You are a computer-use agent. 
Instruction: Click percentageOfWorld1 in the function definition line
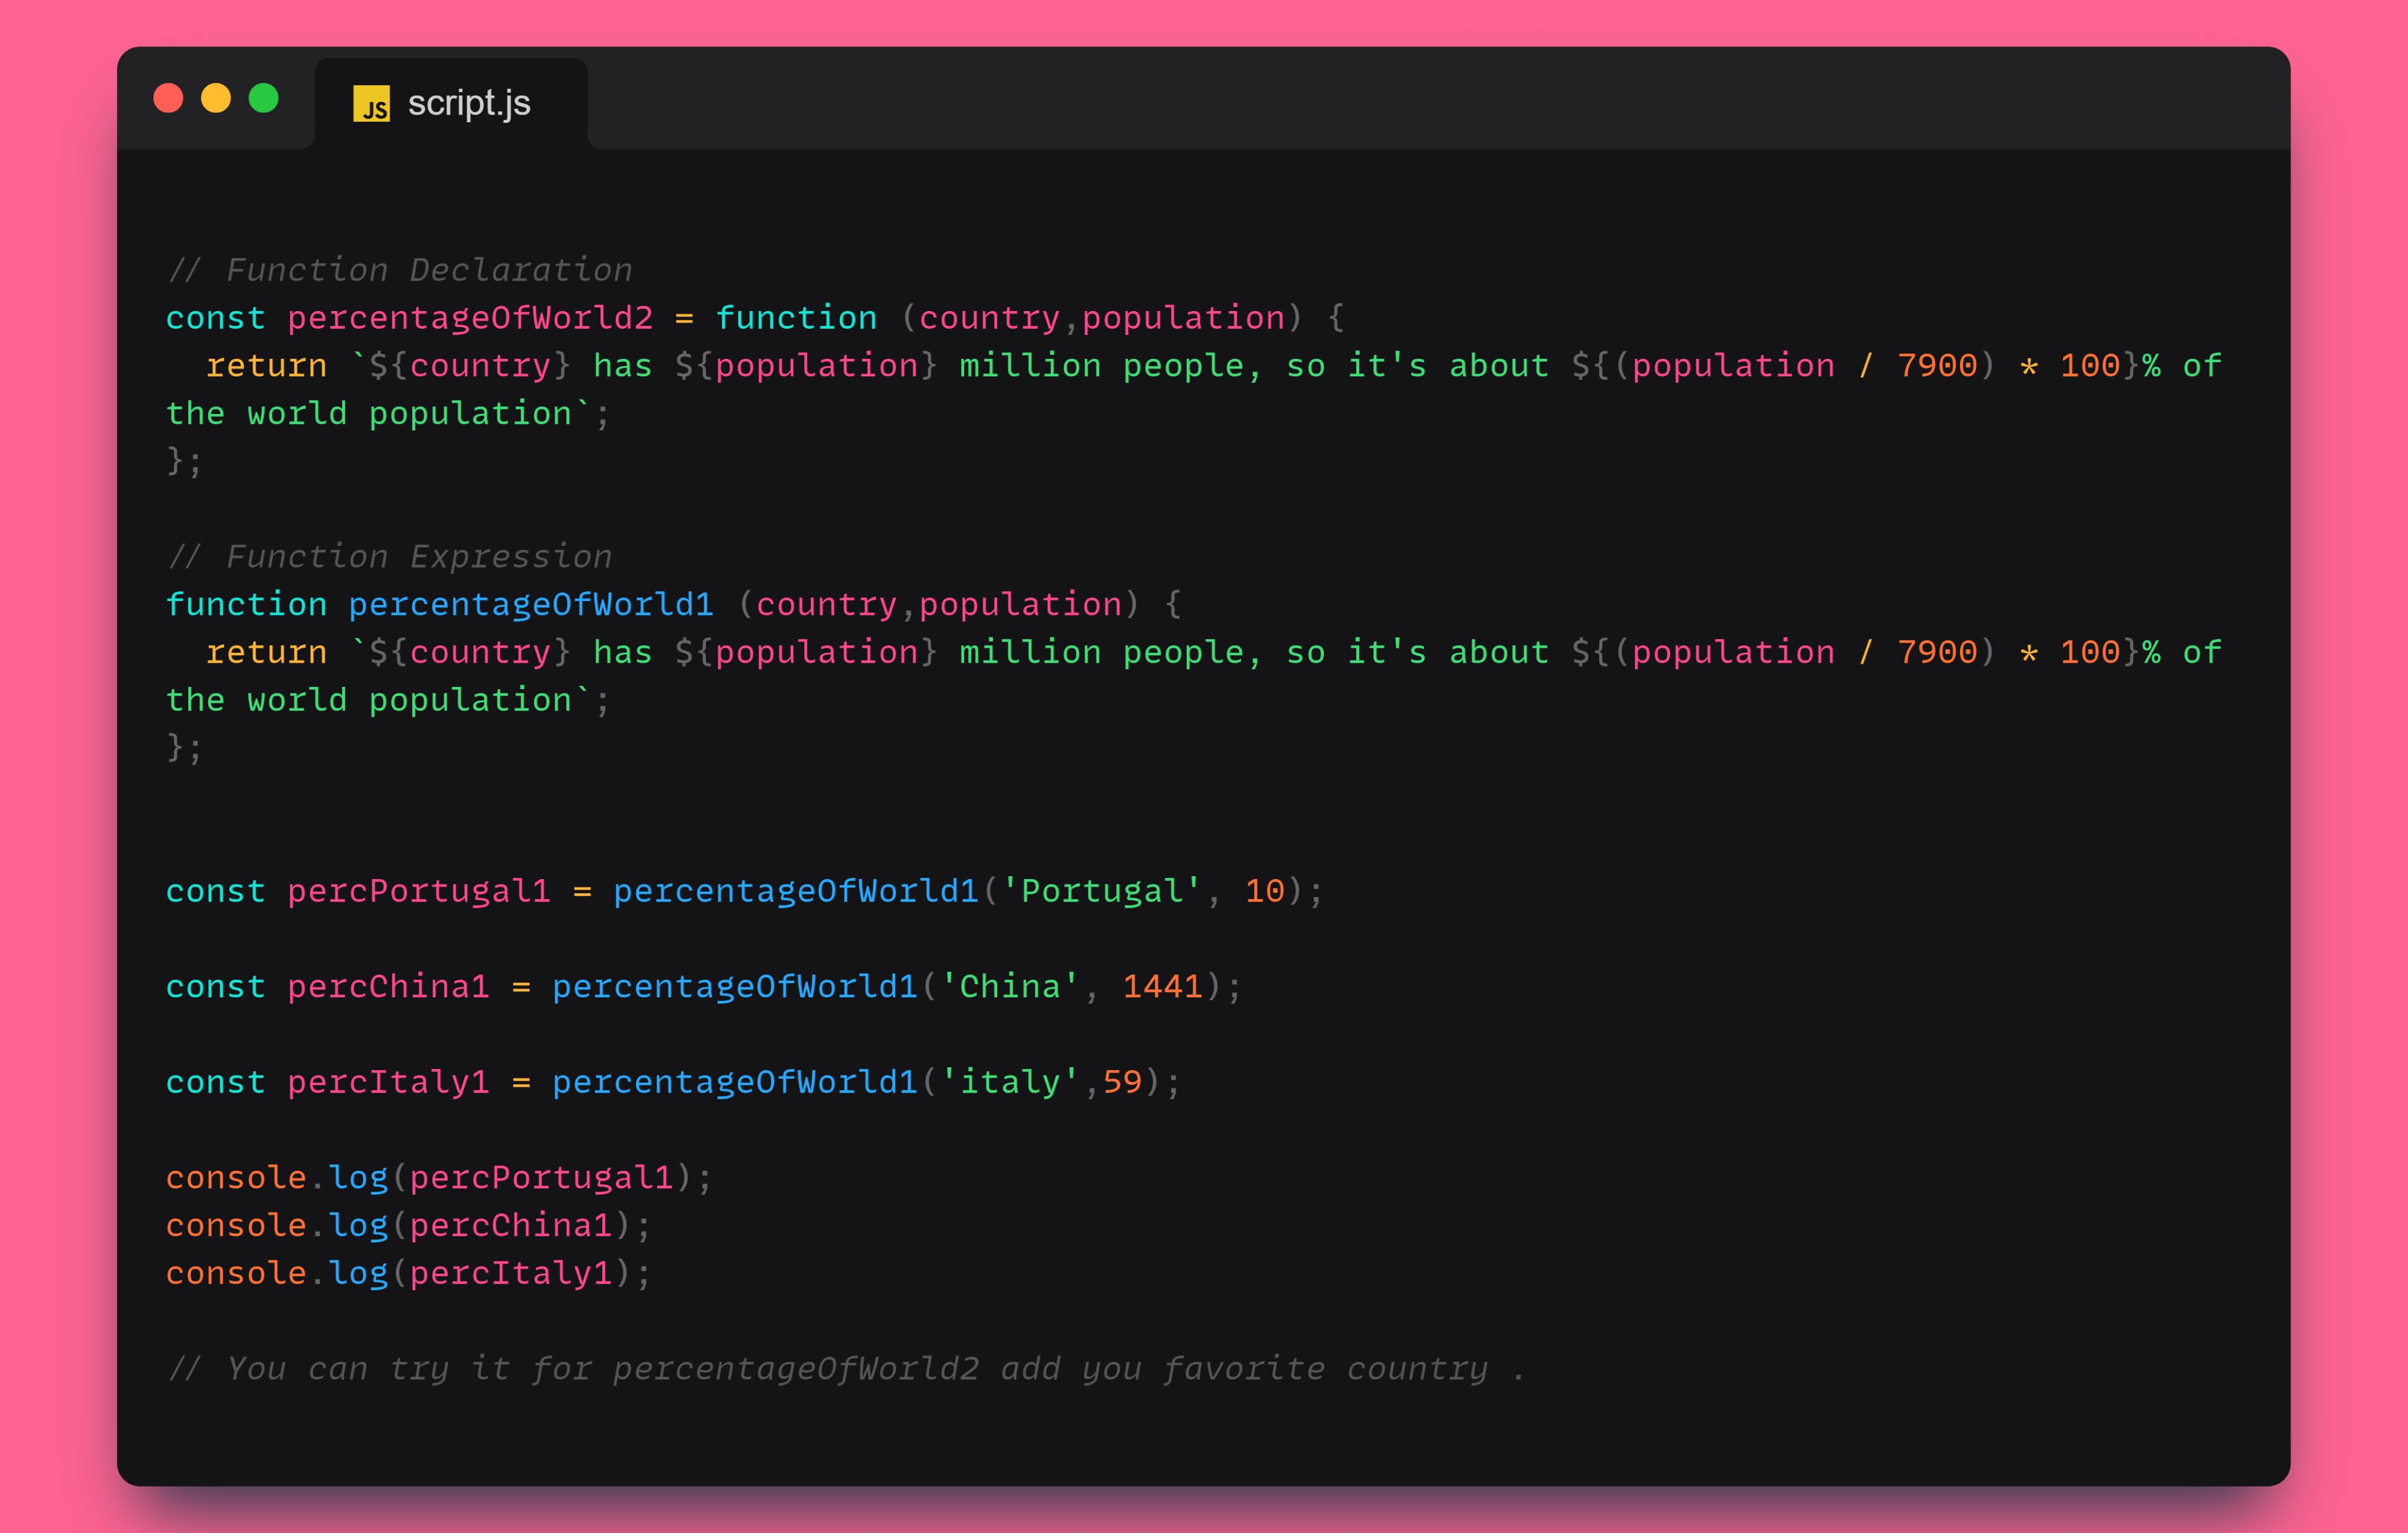531,604
